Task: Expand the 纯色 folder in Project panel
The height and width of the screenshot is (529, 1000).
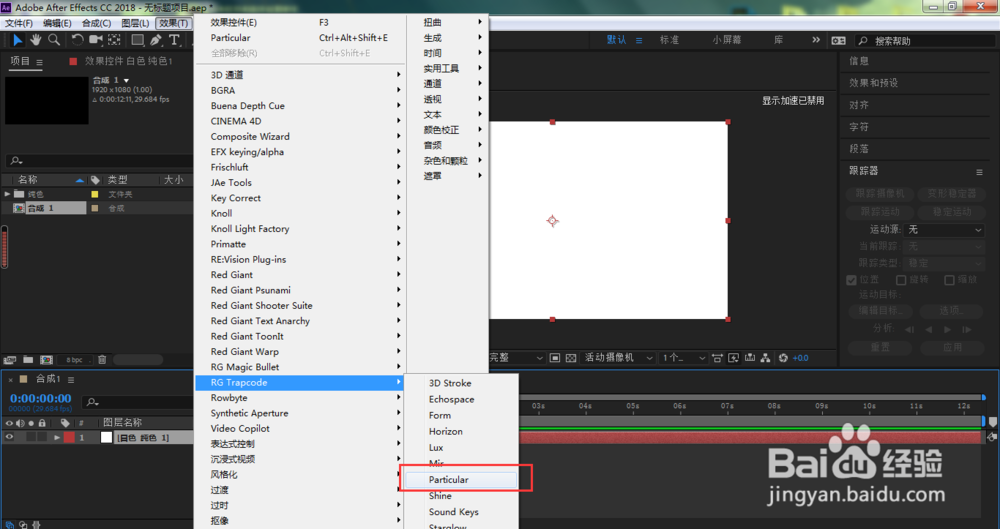Action: (7, 194)
